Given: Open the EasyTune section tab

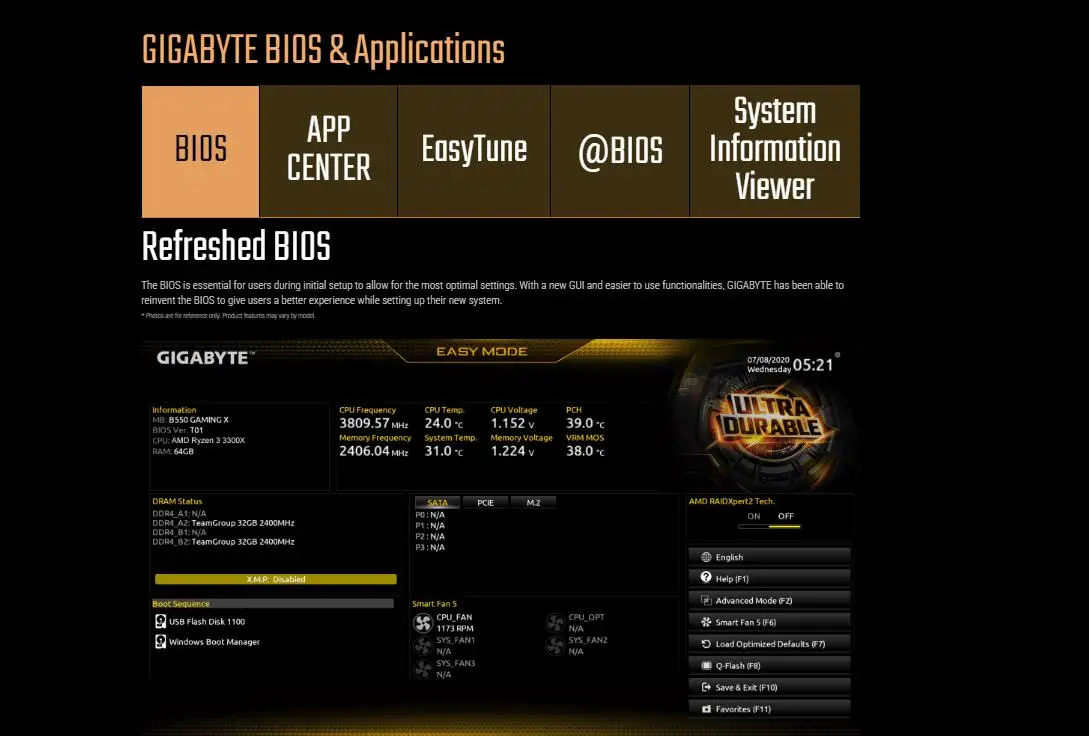Looking at the screenshot, I should (x=474, y=151).
